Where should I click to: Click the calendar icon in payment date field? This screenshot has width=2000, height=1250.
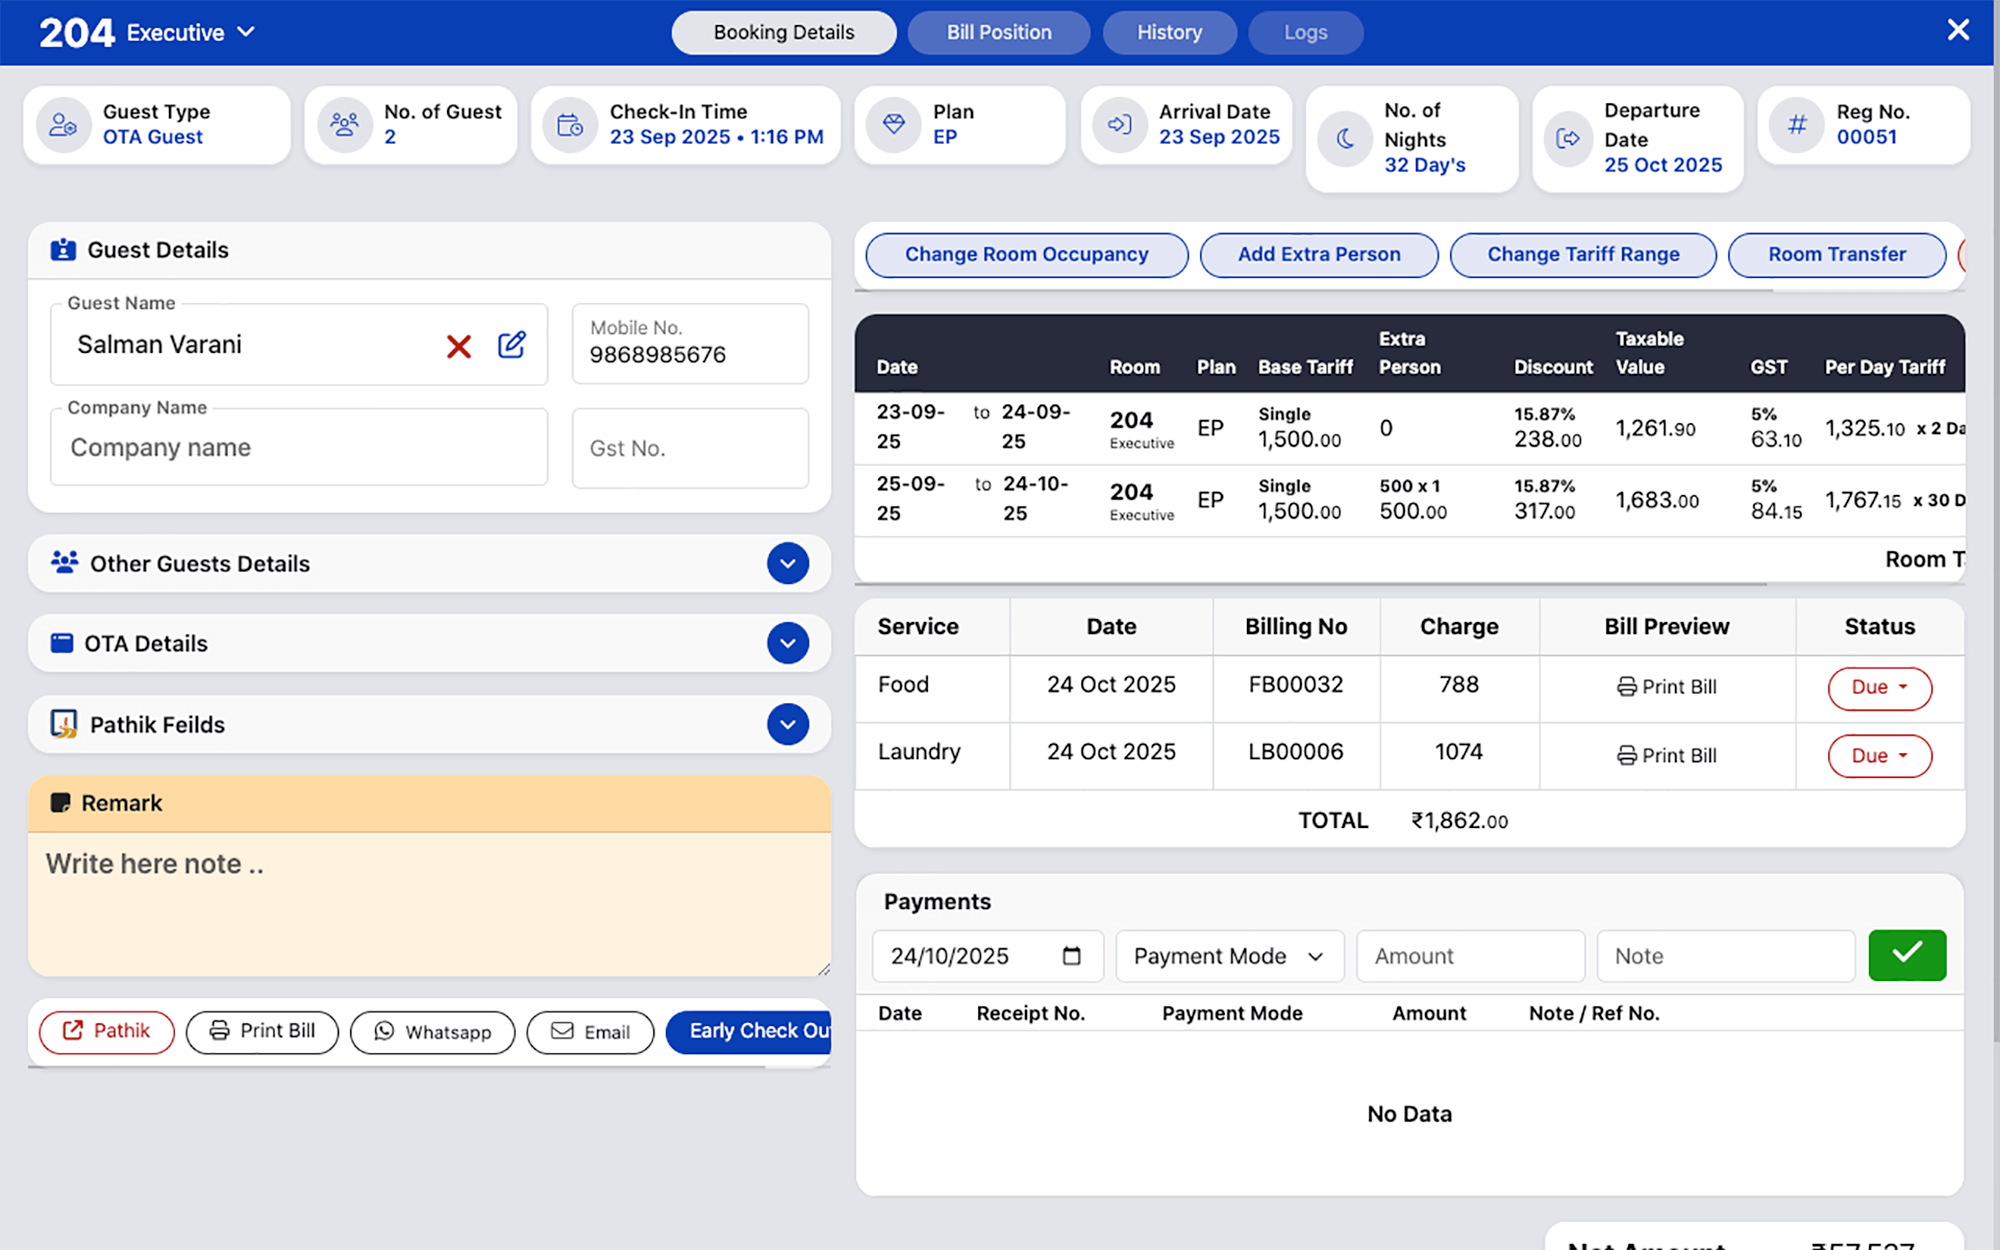point(1071,956)
